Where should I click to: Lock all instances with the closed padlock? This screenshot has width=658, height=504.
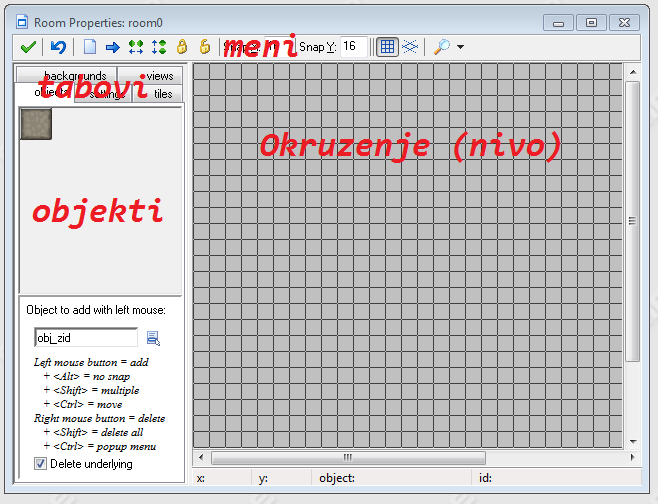coord(182,47)
